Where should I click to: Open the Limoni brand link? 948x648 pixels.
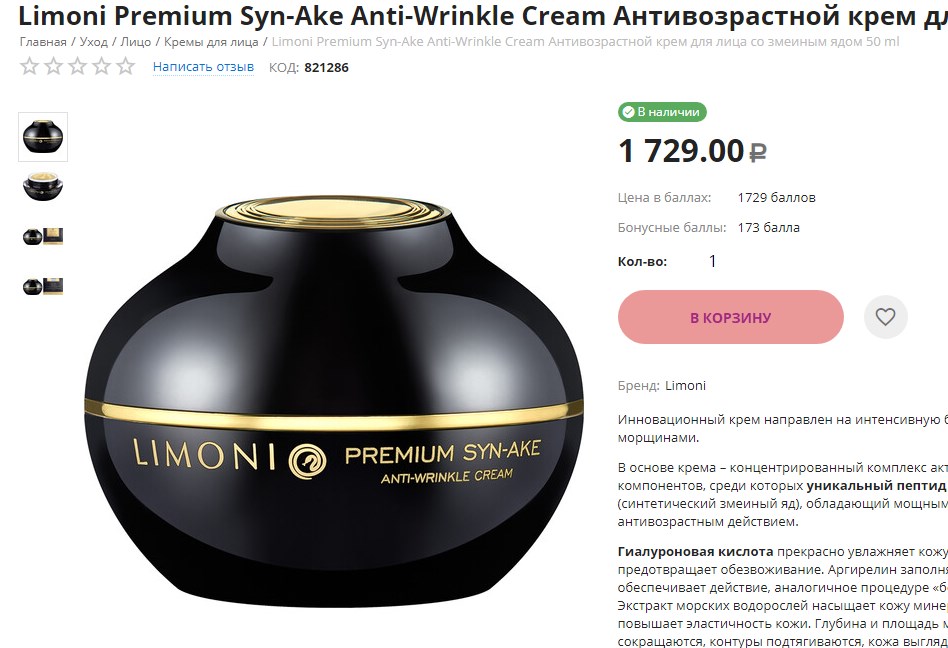coord(685,386)
